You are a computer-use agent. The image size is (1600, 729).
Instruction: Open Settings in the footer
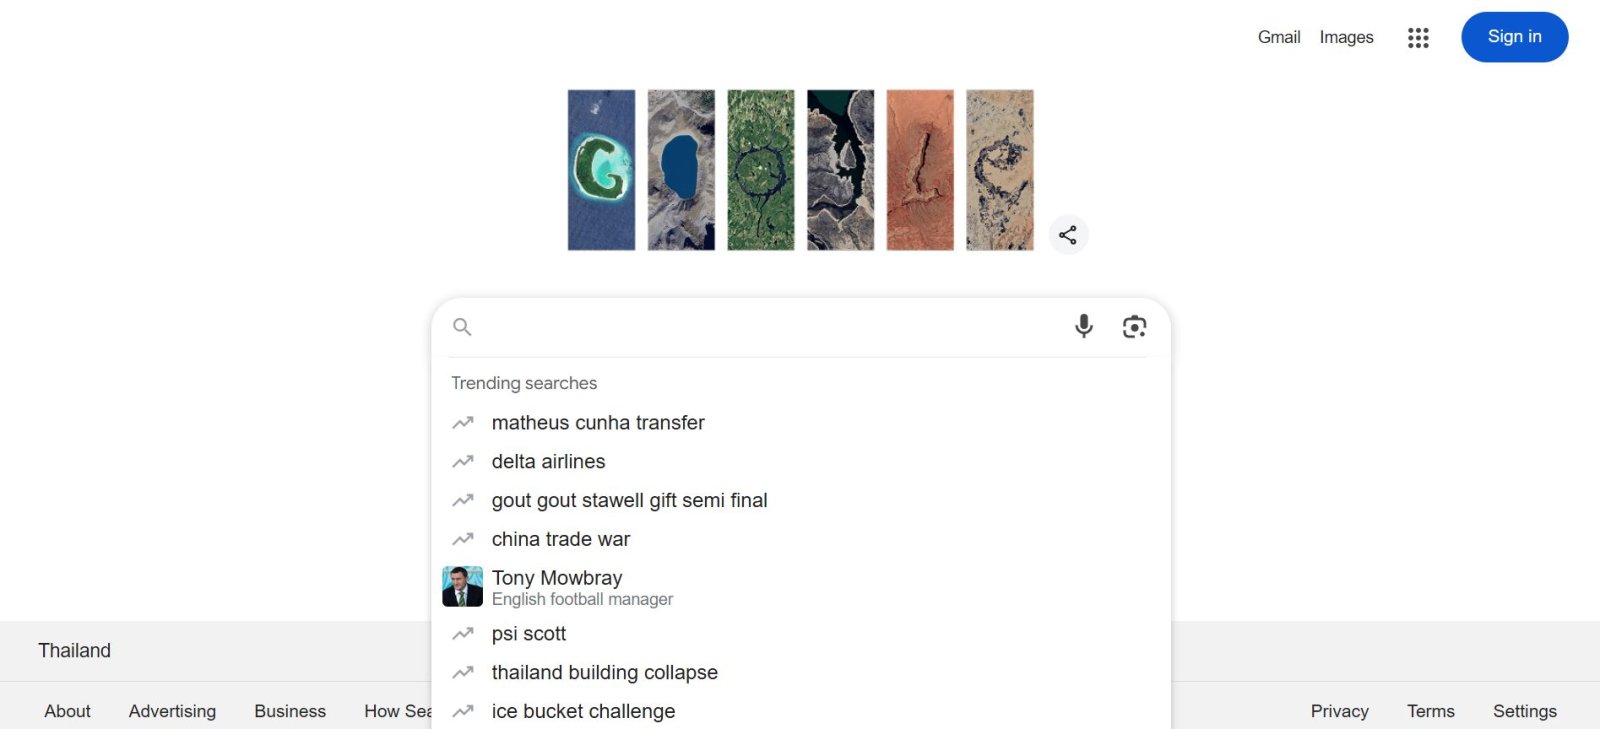(1525, 711)
